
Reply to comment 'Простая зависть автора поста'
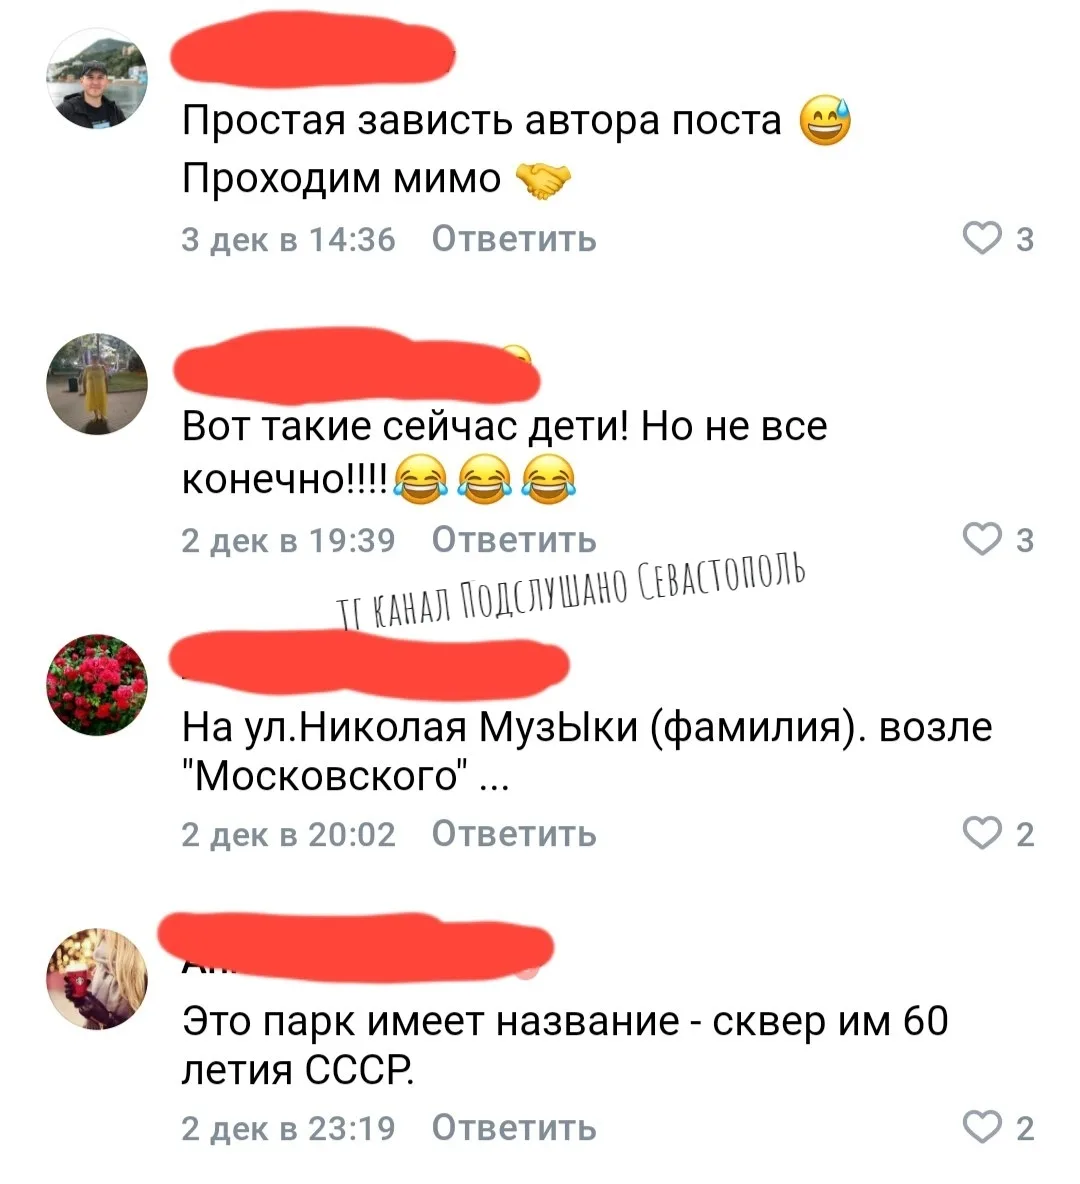coord(514,239)
